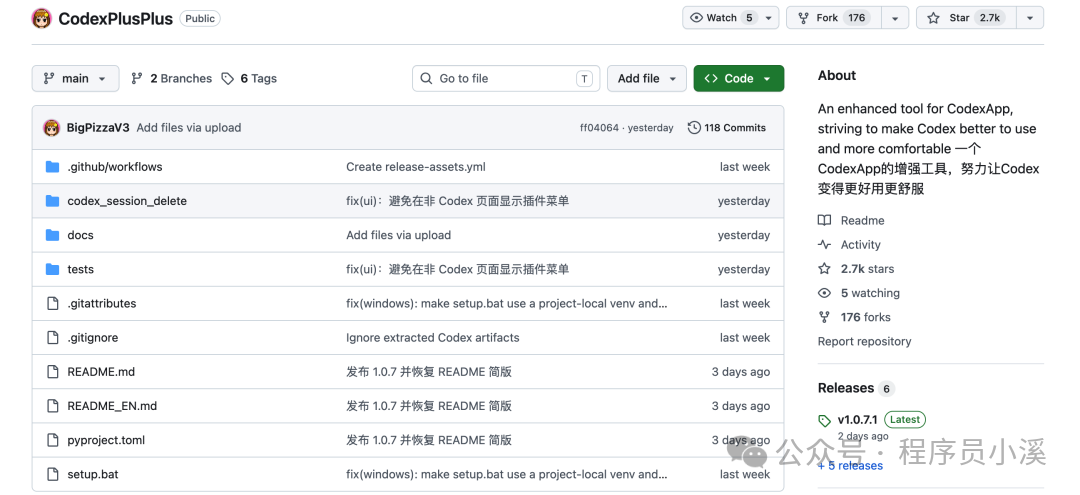Open the BigPizzaV3 author link
The width and height of the screenshot is (1080, 495).
pyautogui.click(x=98, y=127)
